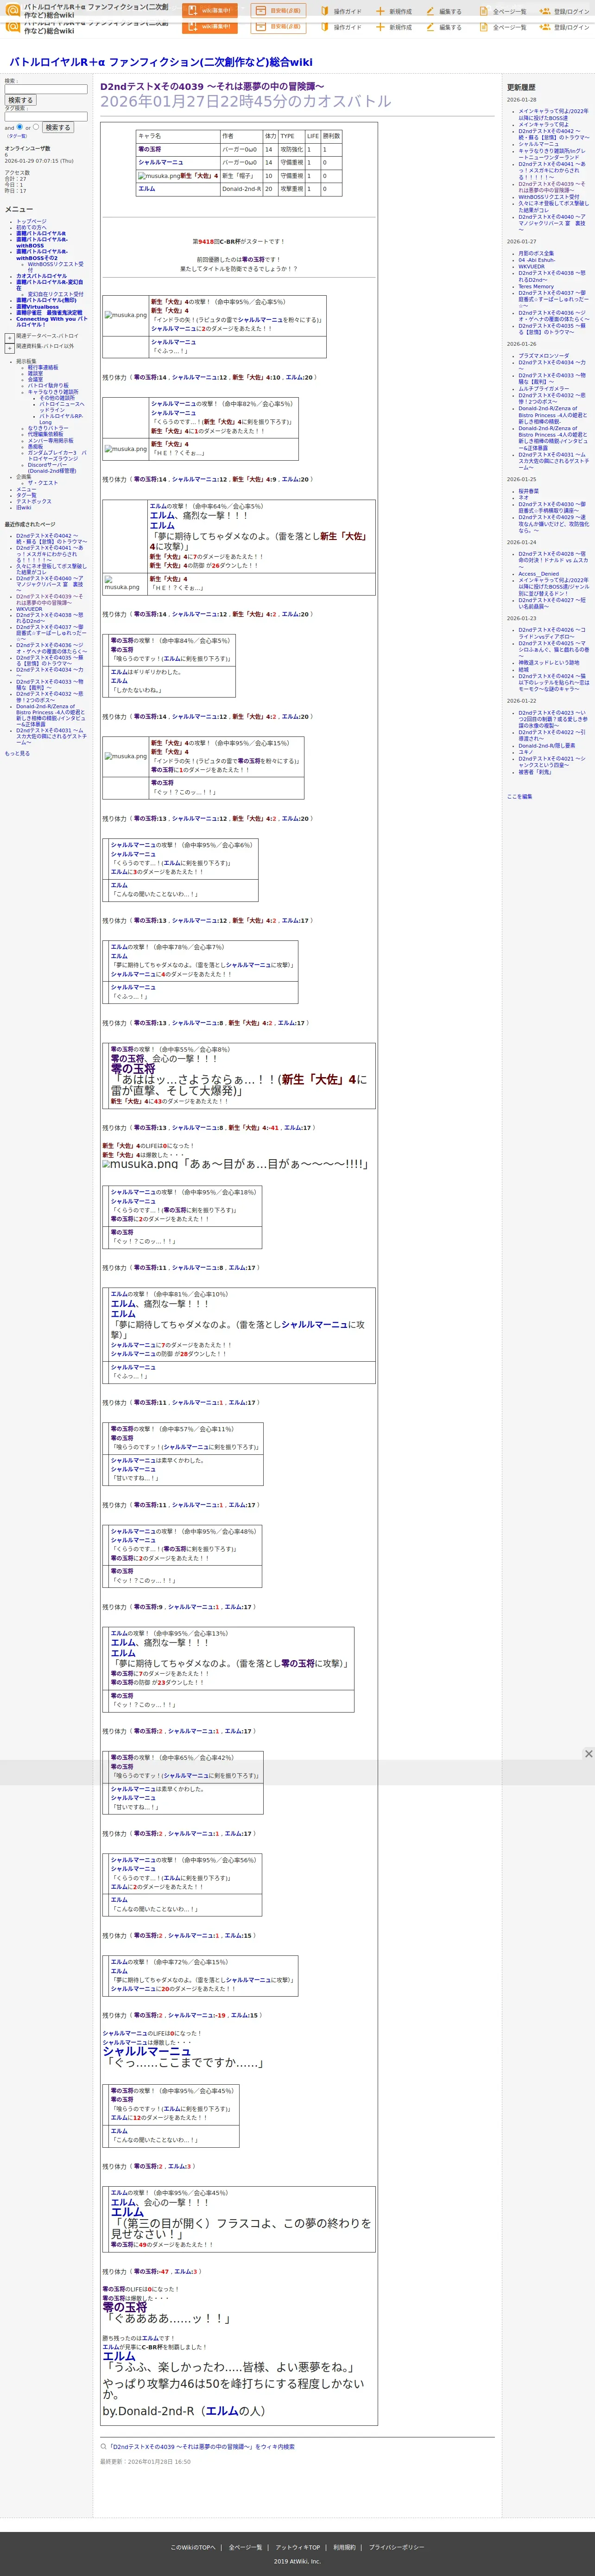The image size is (595, 2576).
Task: Focus the タグ検索 input field
Action: pyautogui.click(x=46, y=116)
